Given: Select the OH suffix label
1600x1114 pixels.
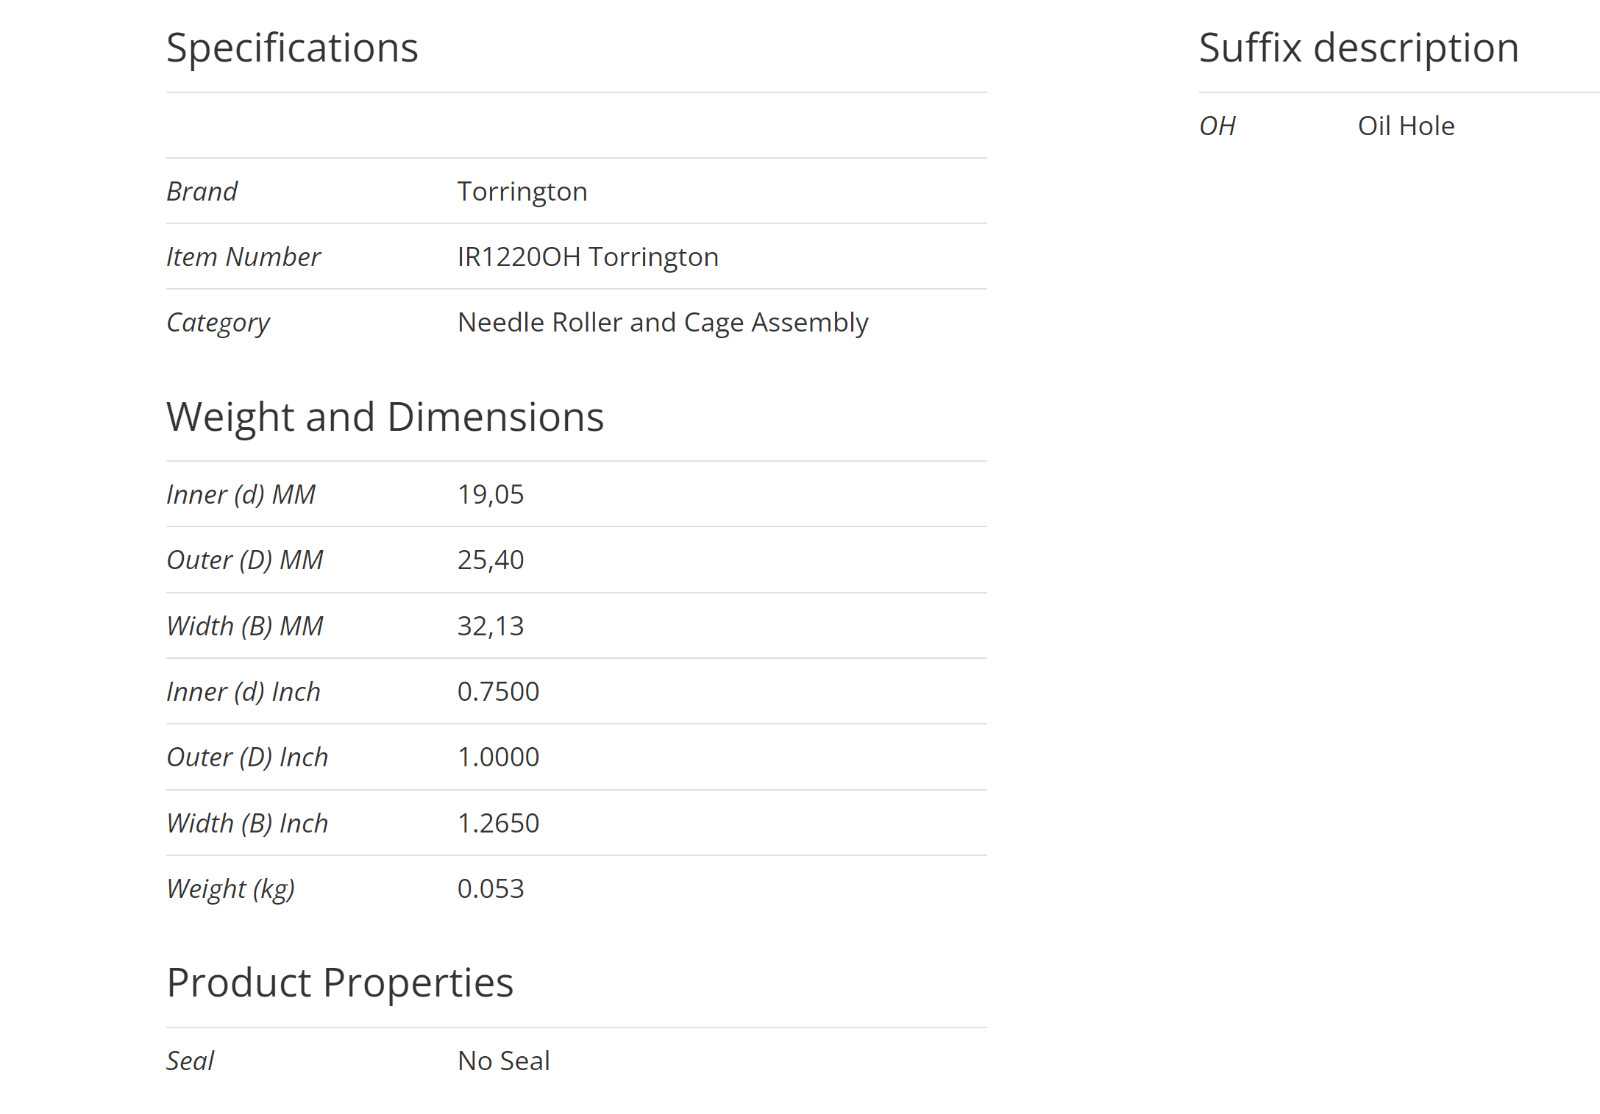Looking at the screenshot, I should pos(1217,126).
